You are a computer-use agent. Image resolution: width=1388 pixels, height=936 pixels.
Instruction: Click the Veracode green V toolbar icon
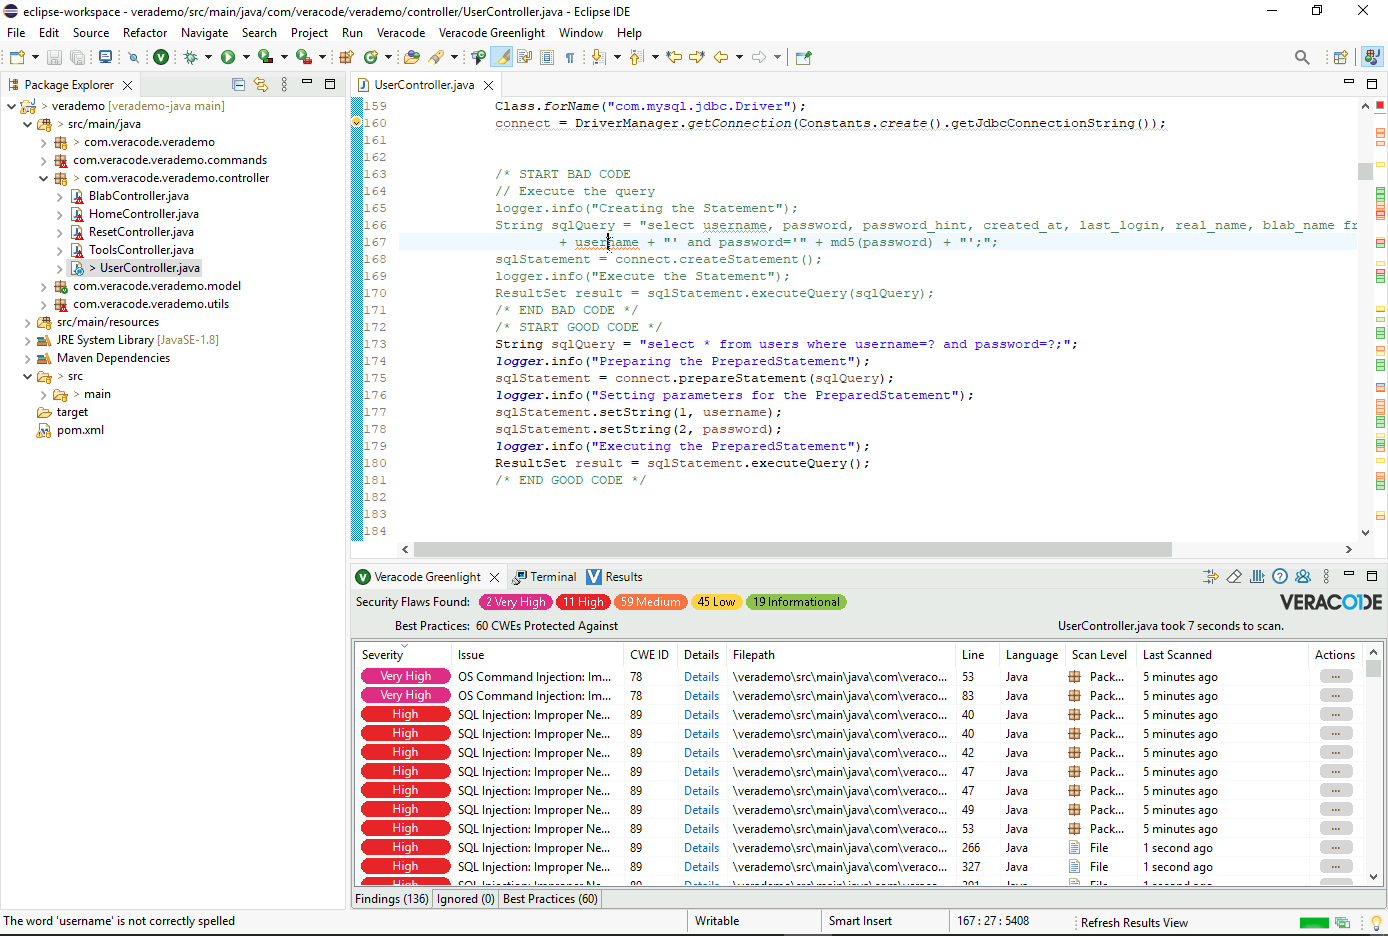160,57
